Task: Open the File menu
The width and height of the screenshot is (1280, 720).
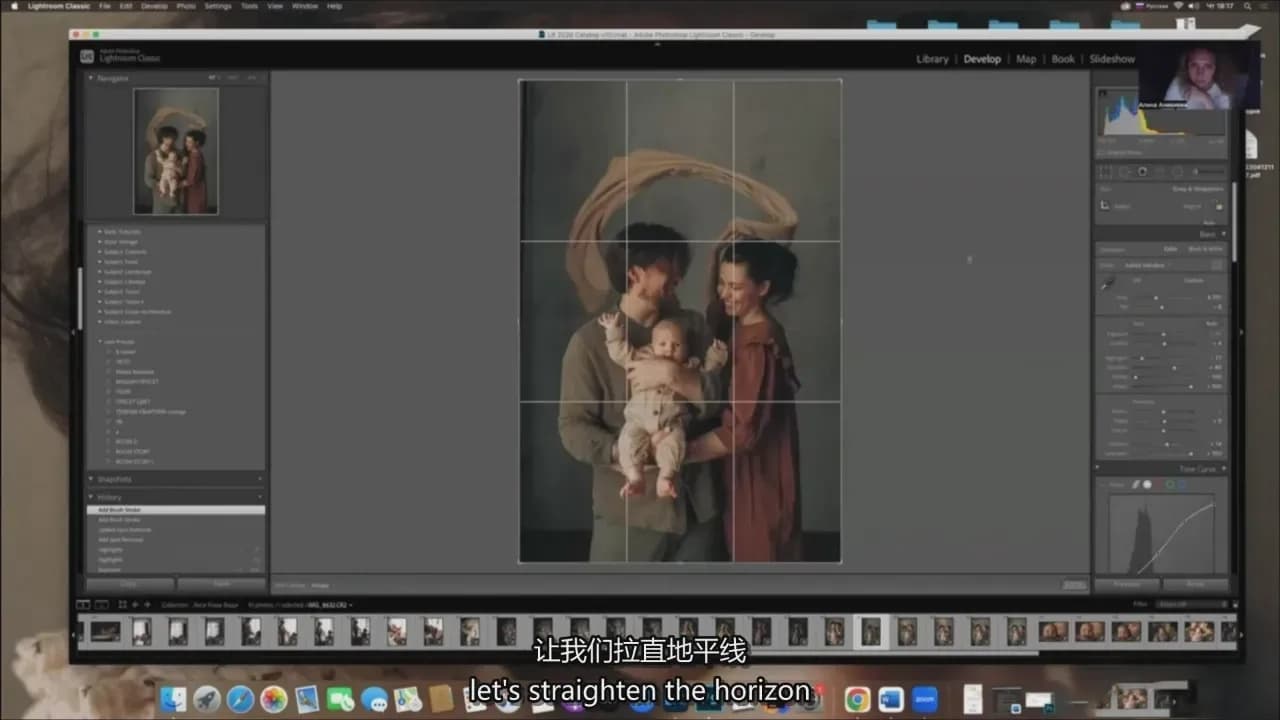Action: point(105,6)
